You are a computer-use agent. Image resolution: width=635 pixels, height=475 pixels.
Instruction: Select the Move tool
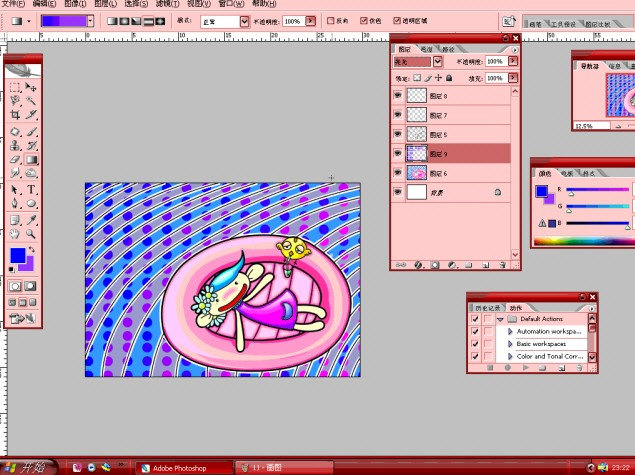(31, 87)
